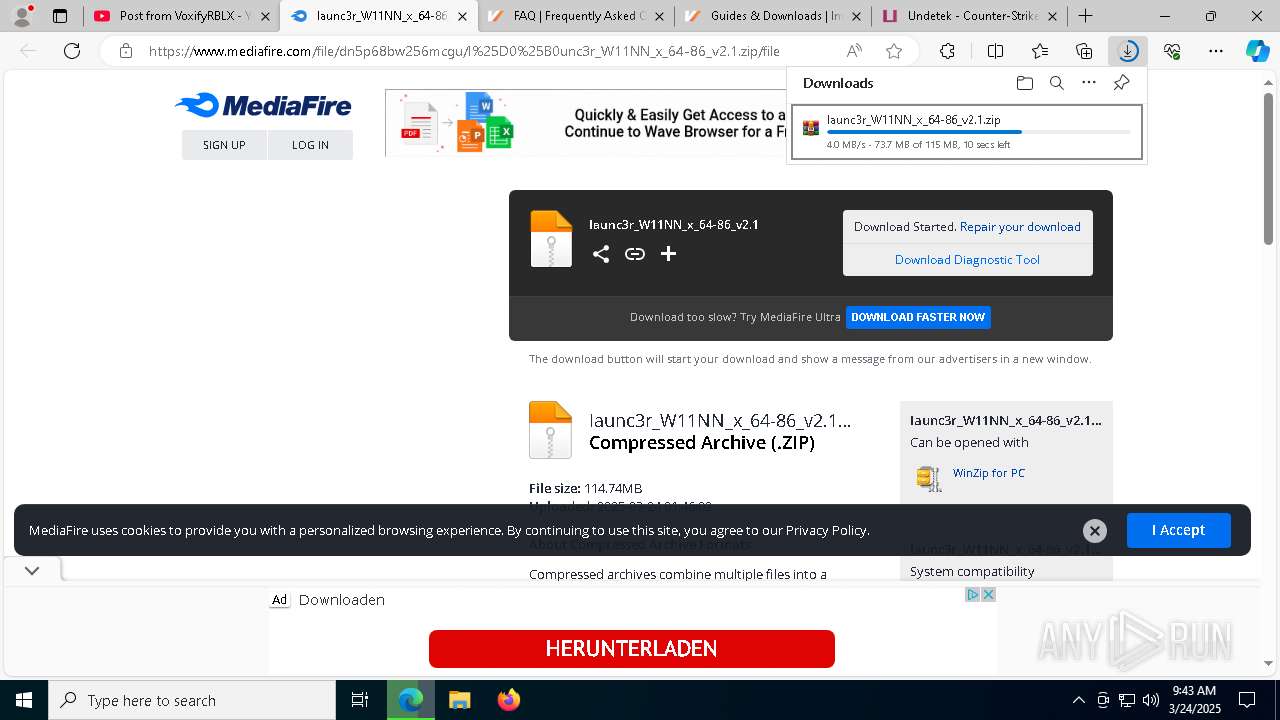Open the notification center

tap(1247, 700)
